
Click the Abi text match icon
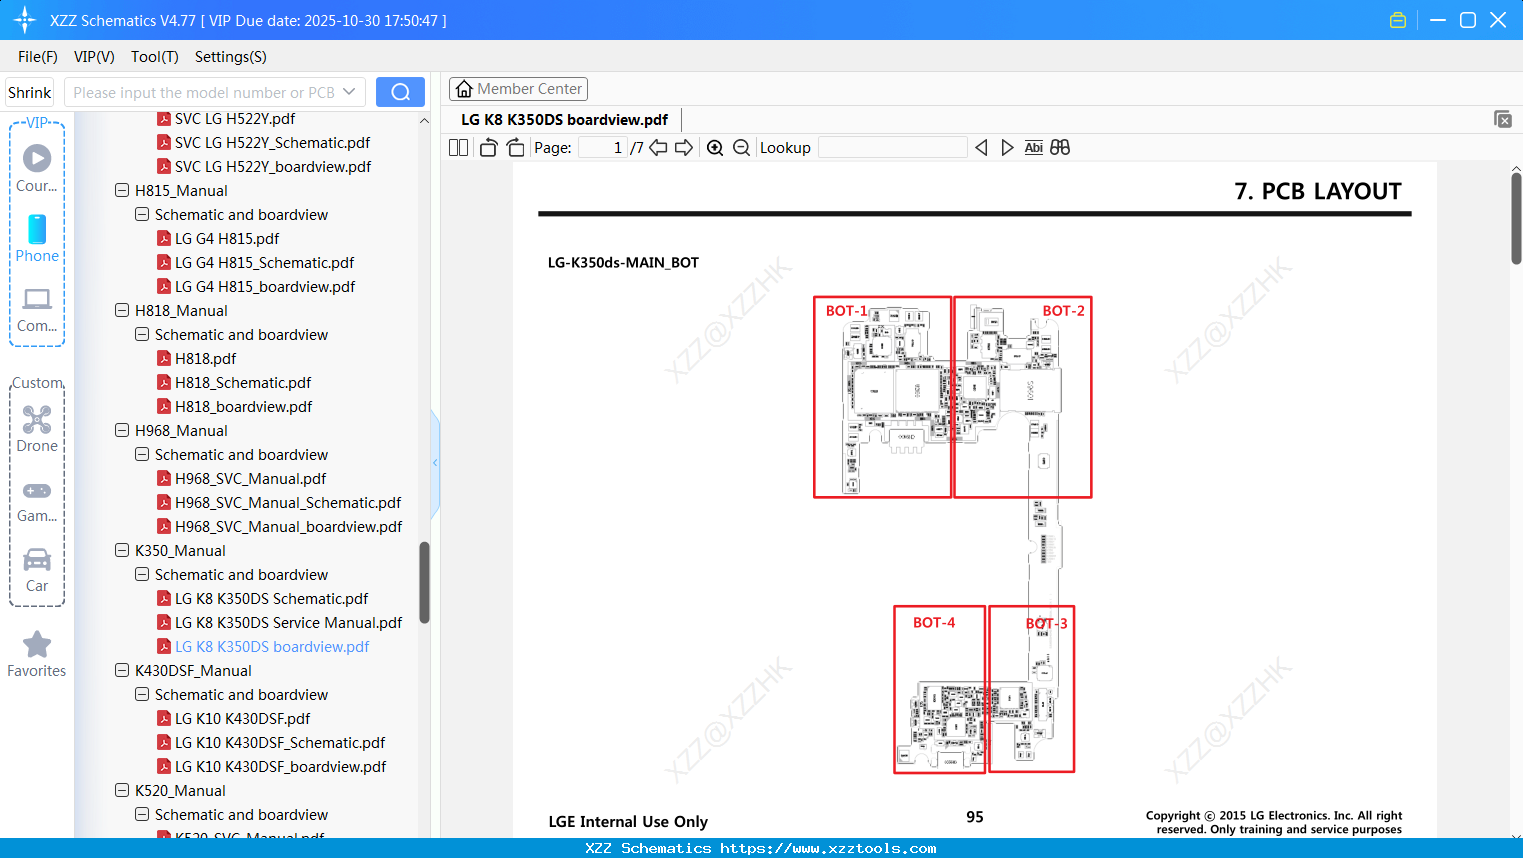[x=1034, y=148]
